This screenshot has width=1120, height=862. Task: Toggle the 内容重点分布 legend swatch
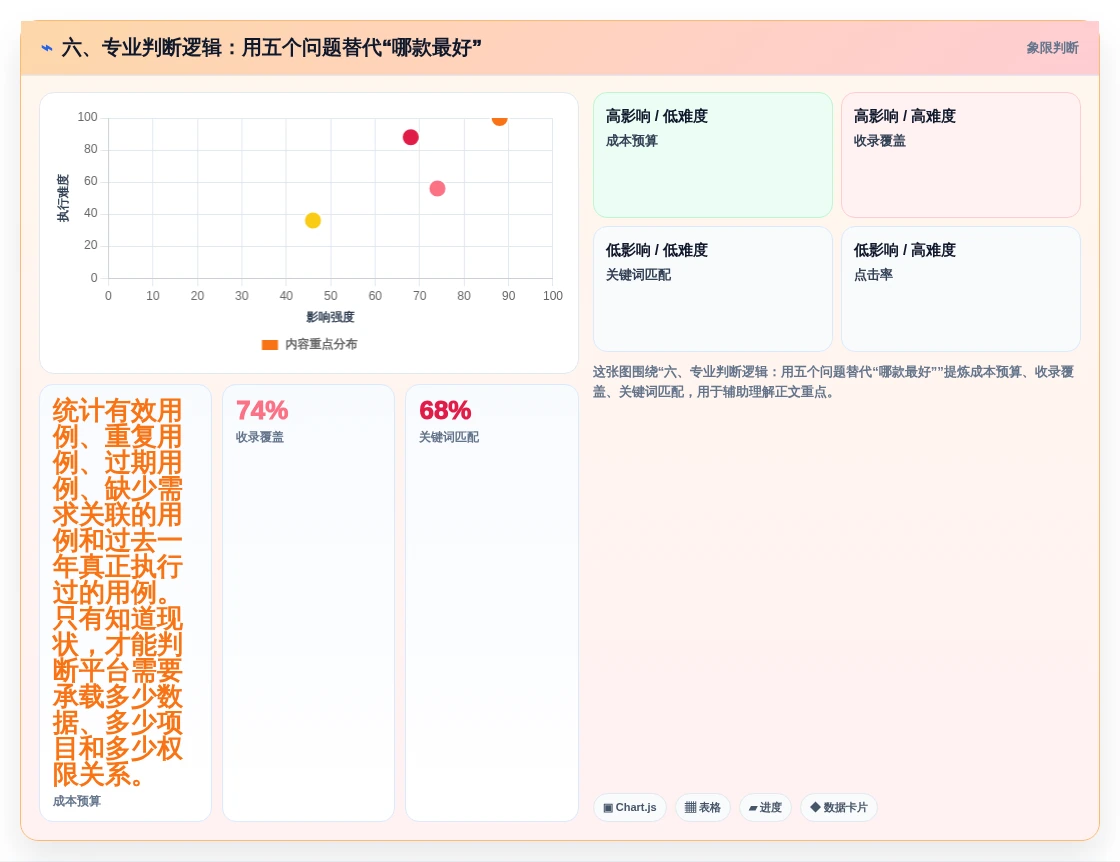(269, 345)
